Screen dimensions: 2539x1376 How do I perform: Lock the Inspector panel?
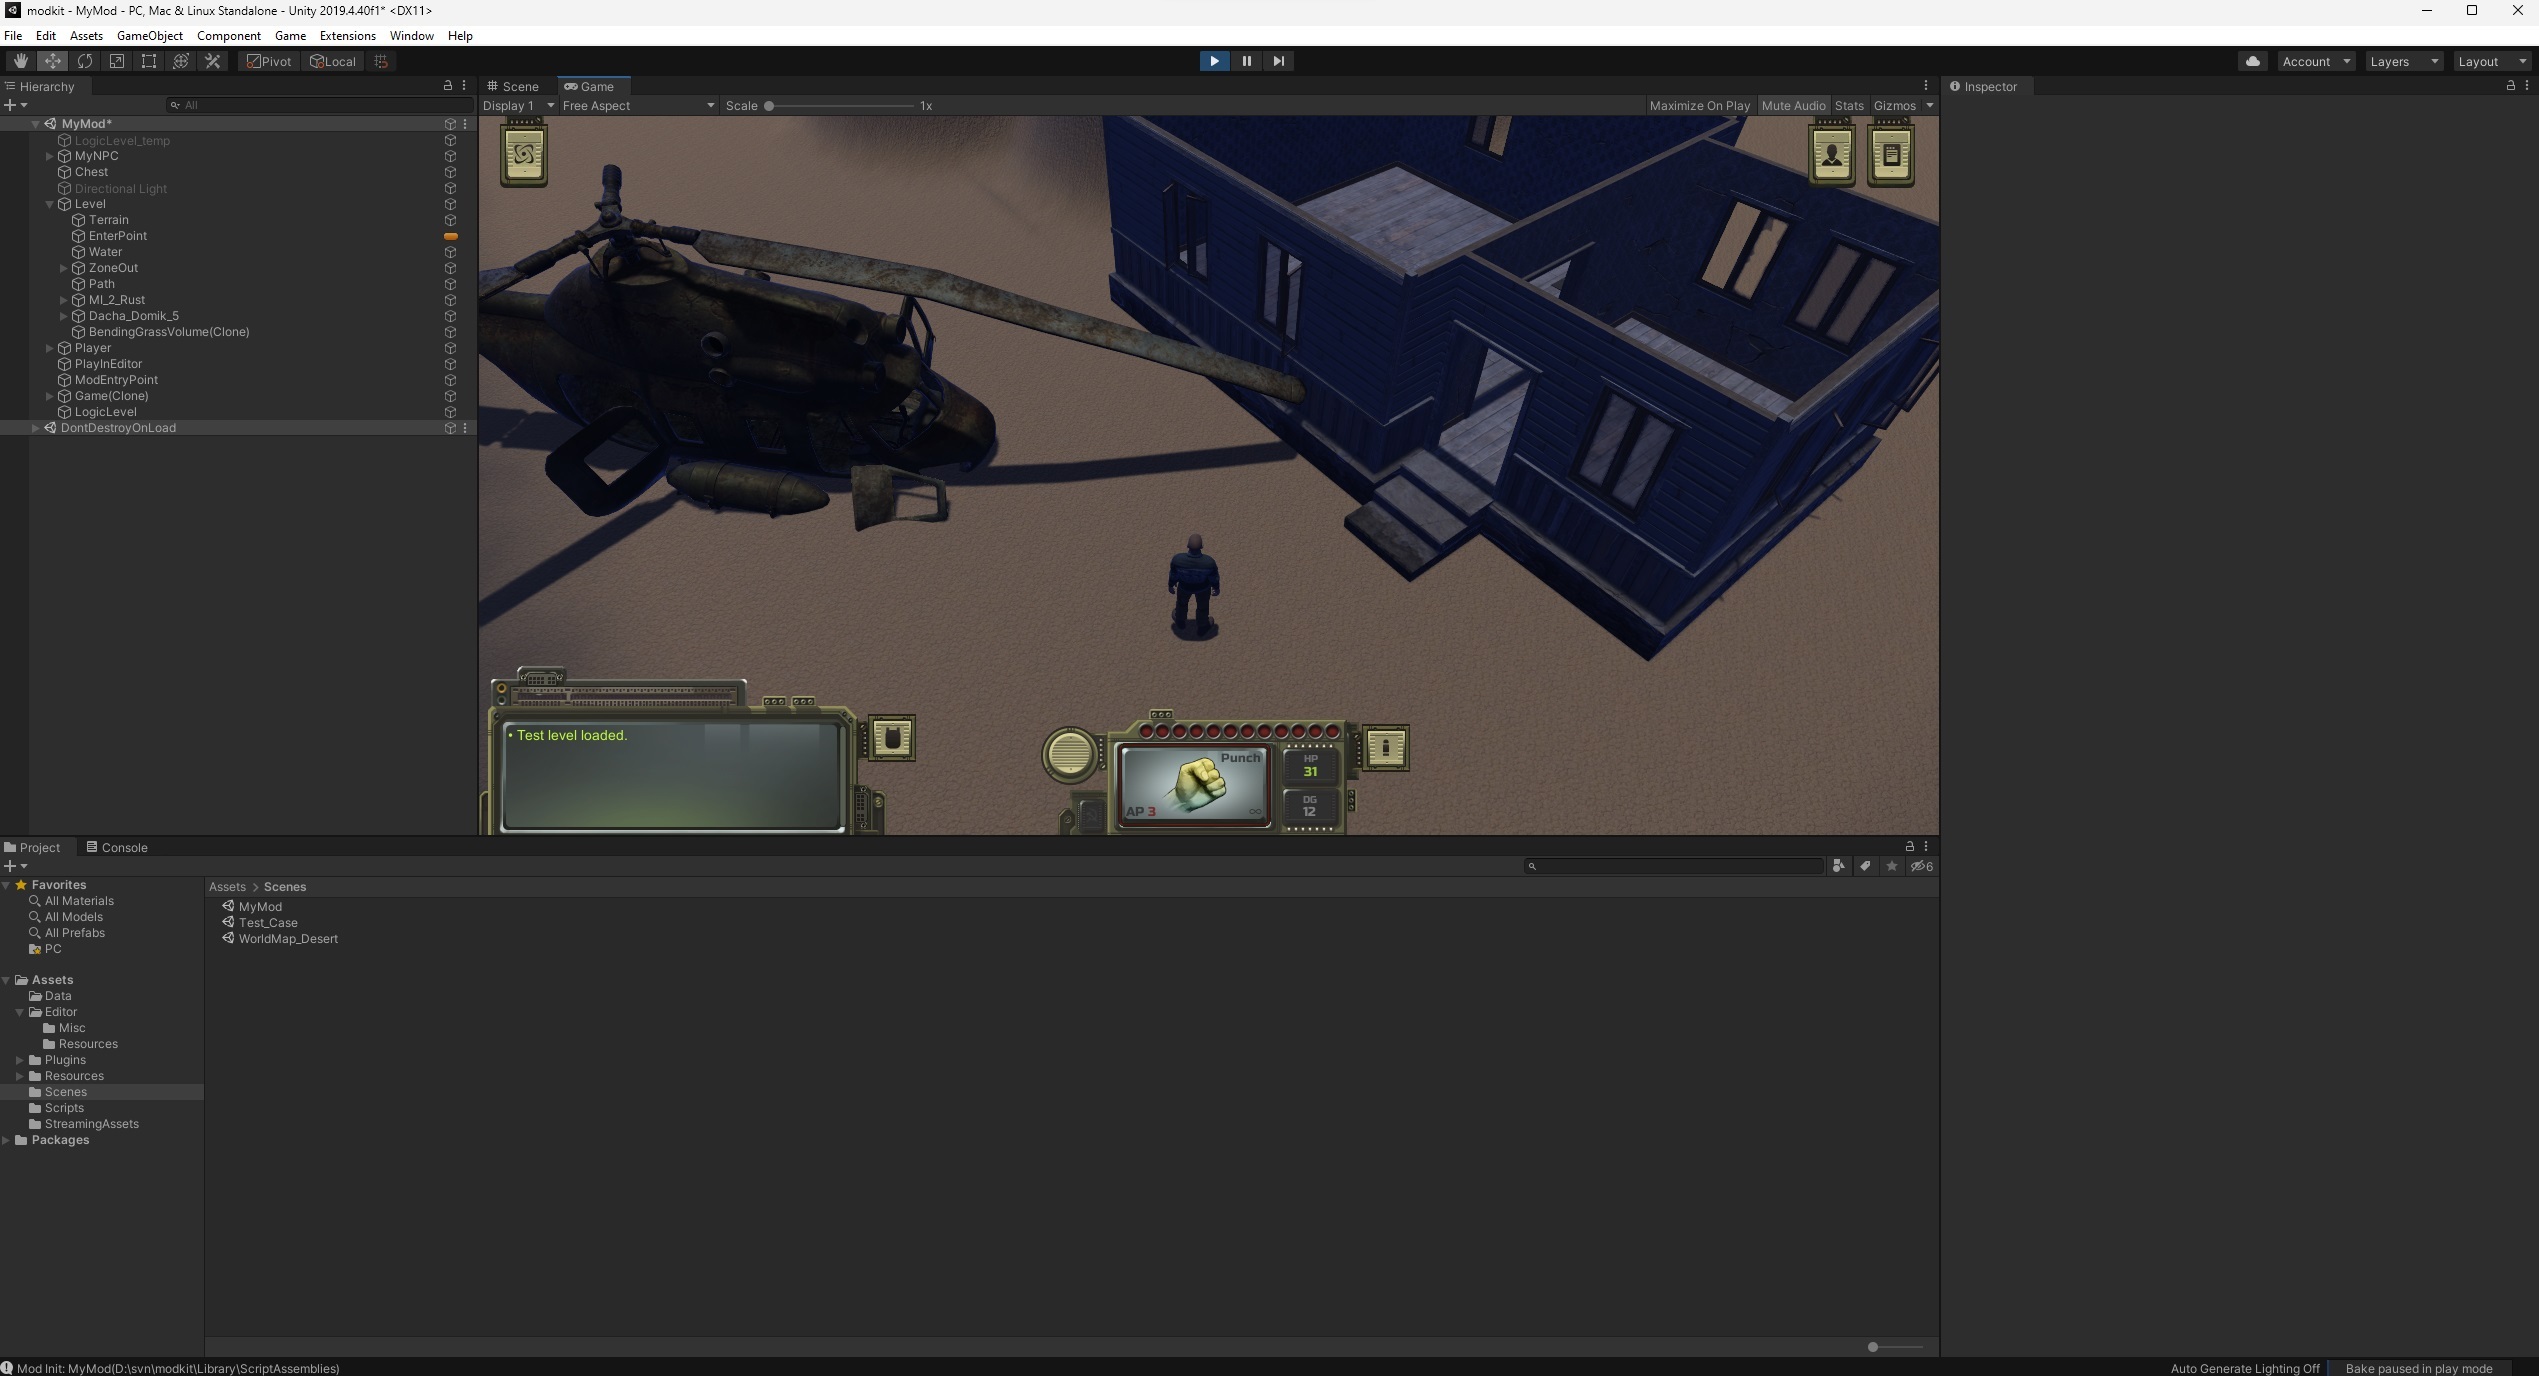click(x=2510, y=86)
